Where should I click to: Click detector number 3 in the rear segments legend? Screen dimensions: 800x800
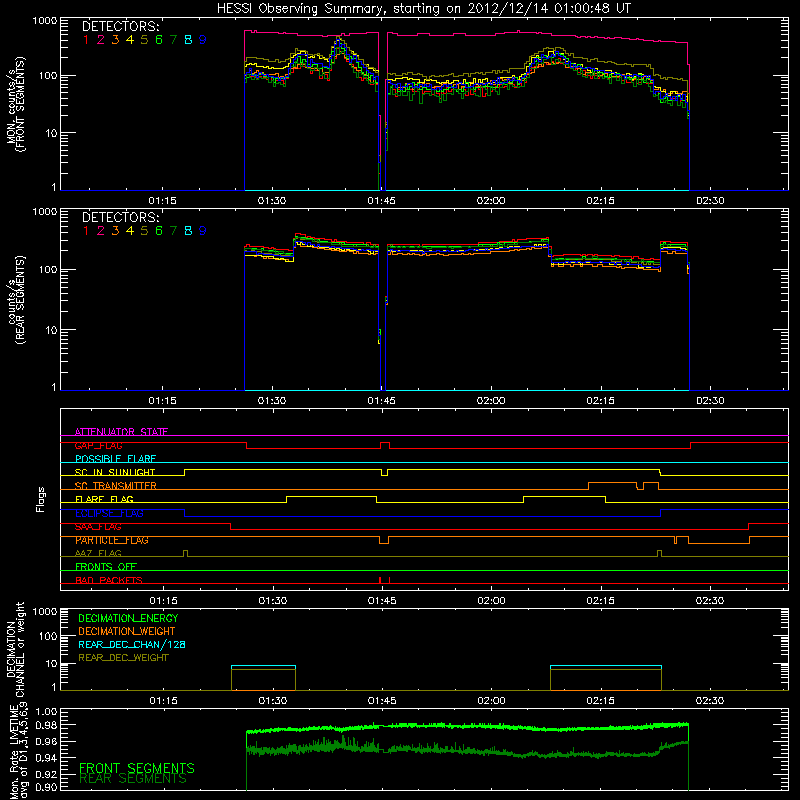[x=115, y=231]
